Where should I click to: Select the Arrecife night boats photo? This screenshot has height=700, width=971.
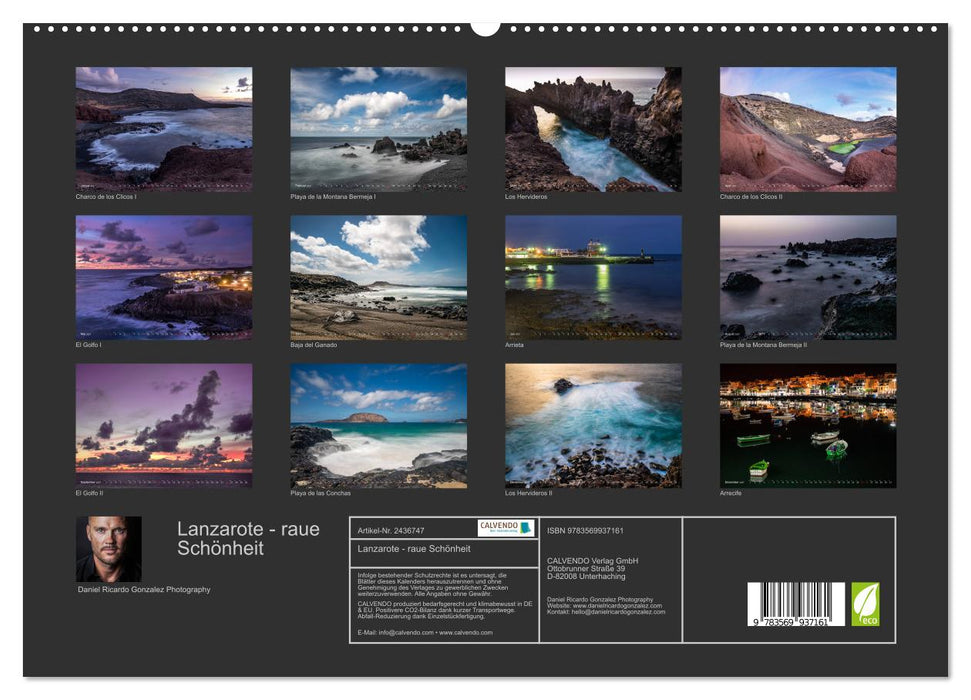click(808, 426)
